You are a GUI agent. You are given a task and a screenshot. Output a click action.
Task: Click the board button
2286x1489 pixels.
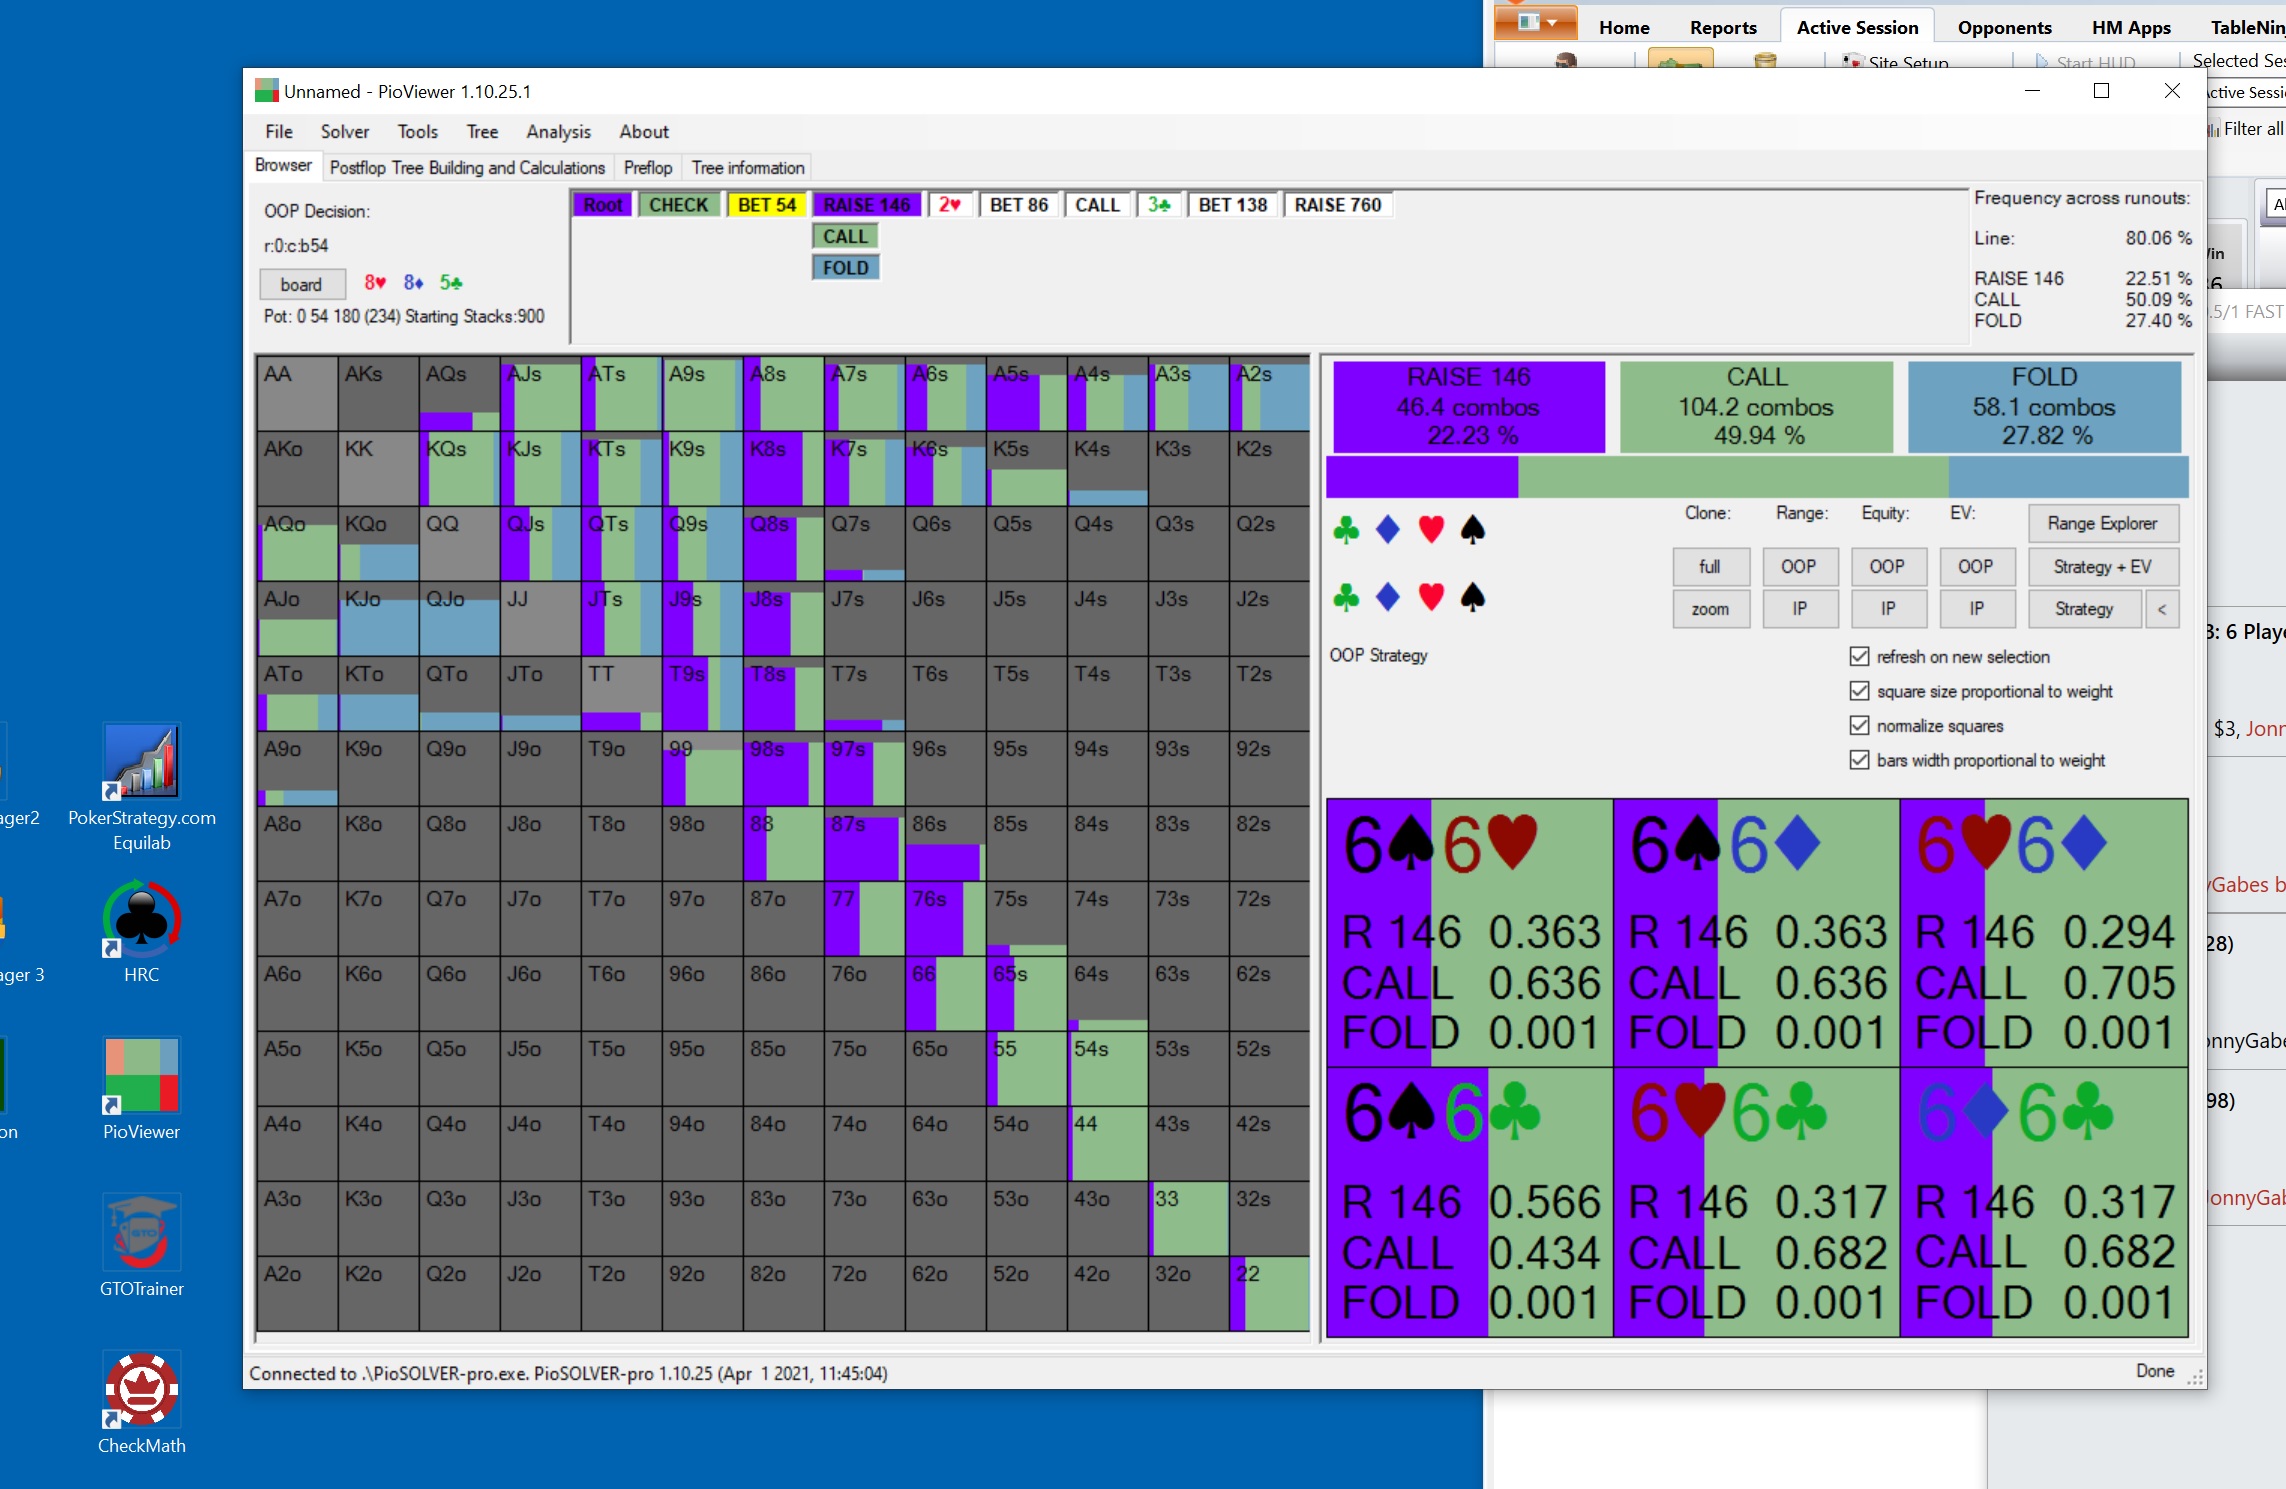302,284
